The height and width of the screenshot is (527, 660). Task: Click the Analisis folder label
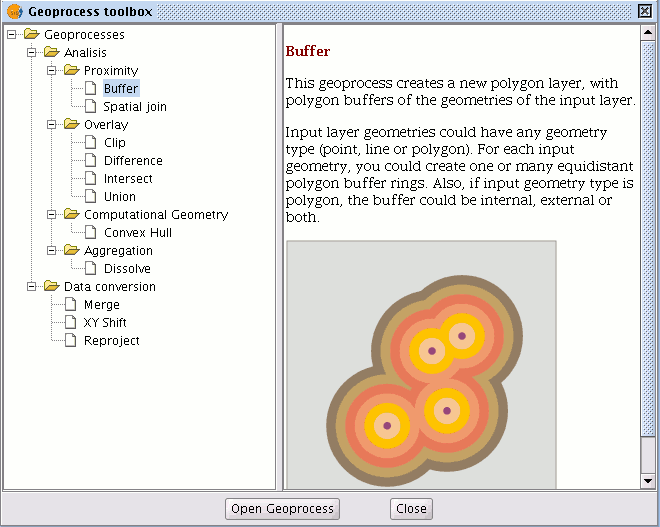point(85,52)
